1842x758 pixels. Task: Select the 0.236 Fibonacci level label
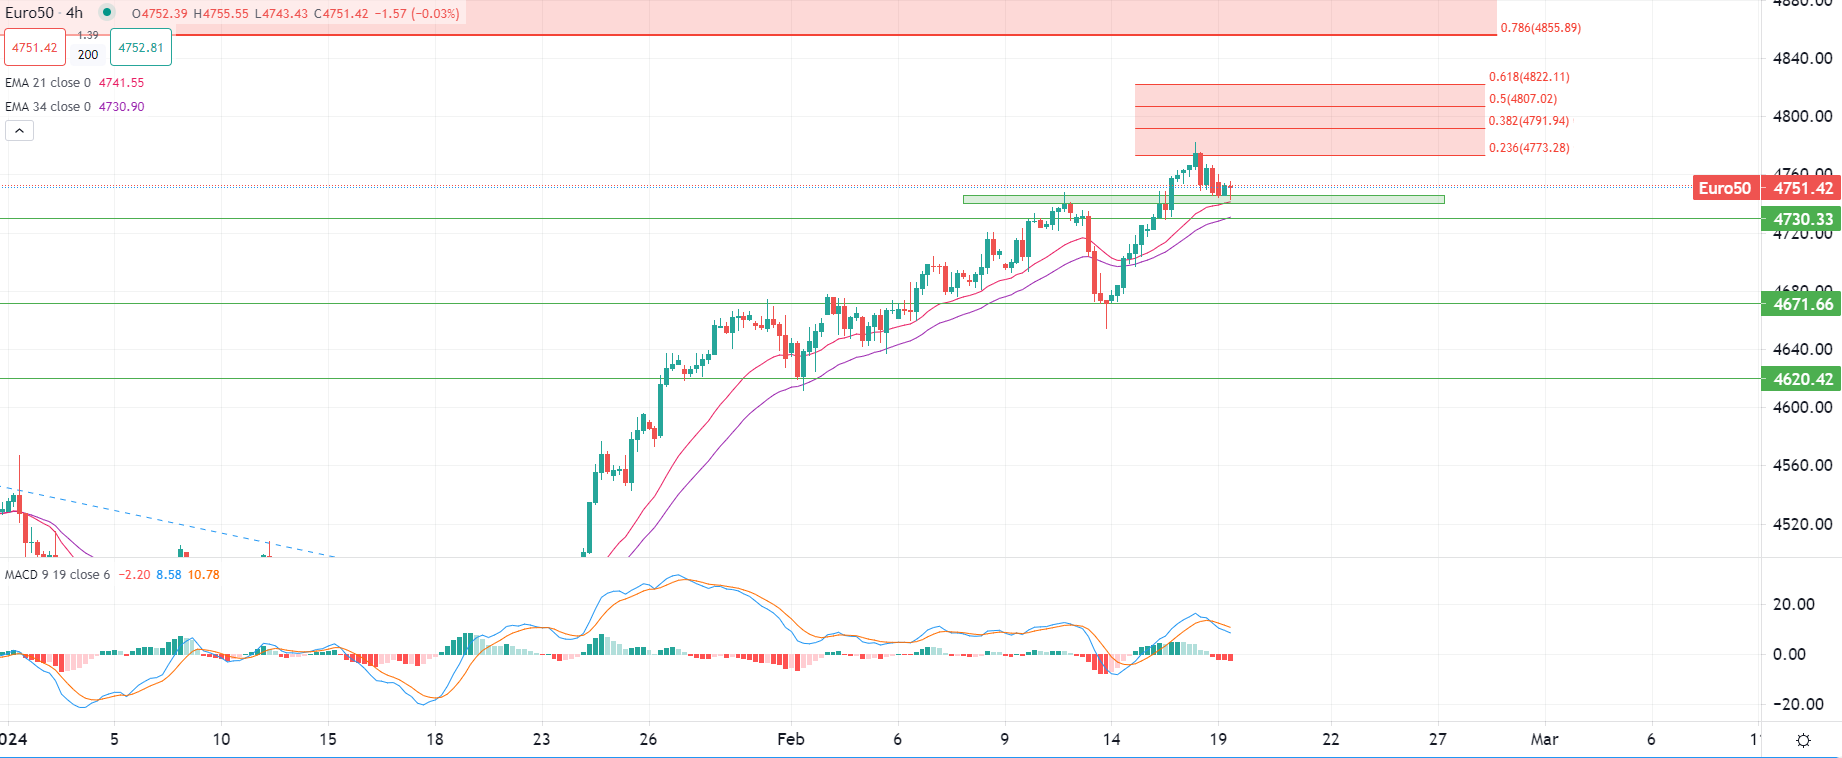pyautogui.click(x=1529, y=148)
